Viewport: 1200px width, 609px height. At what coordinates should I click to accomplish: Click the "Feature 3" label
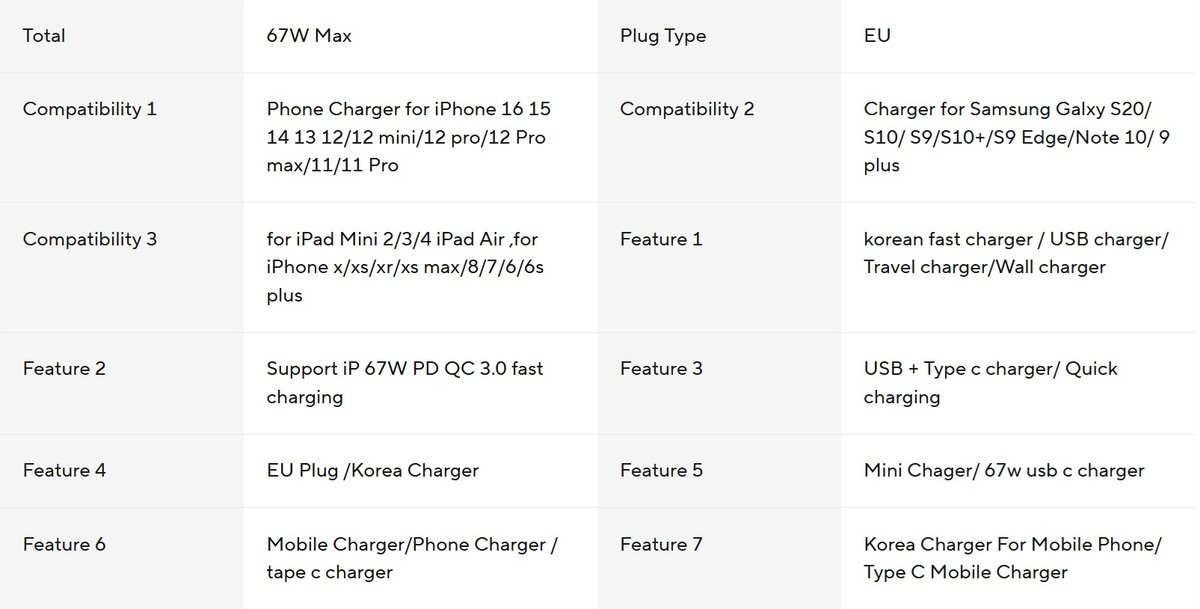coord(661,369)
